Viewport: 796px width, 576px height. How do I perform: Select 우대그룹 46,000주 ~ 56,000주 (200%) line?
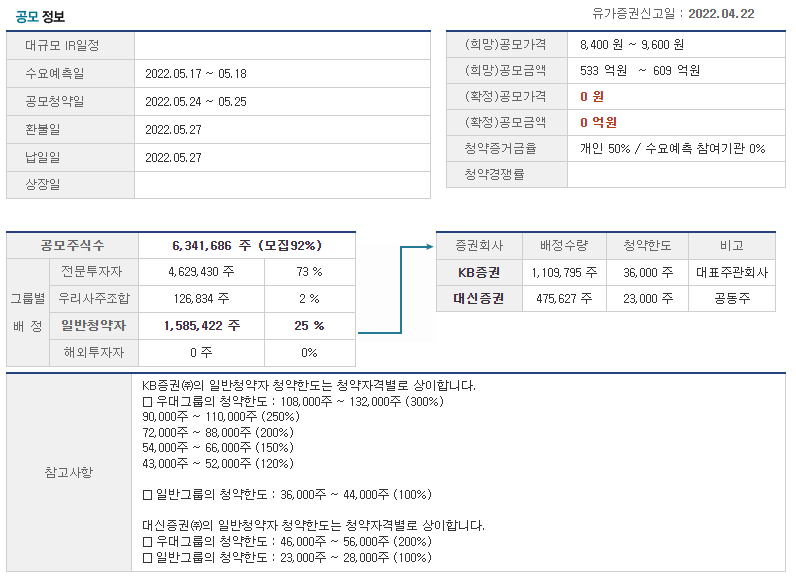287,542
